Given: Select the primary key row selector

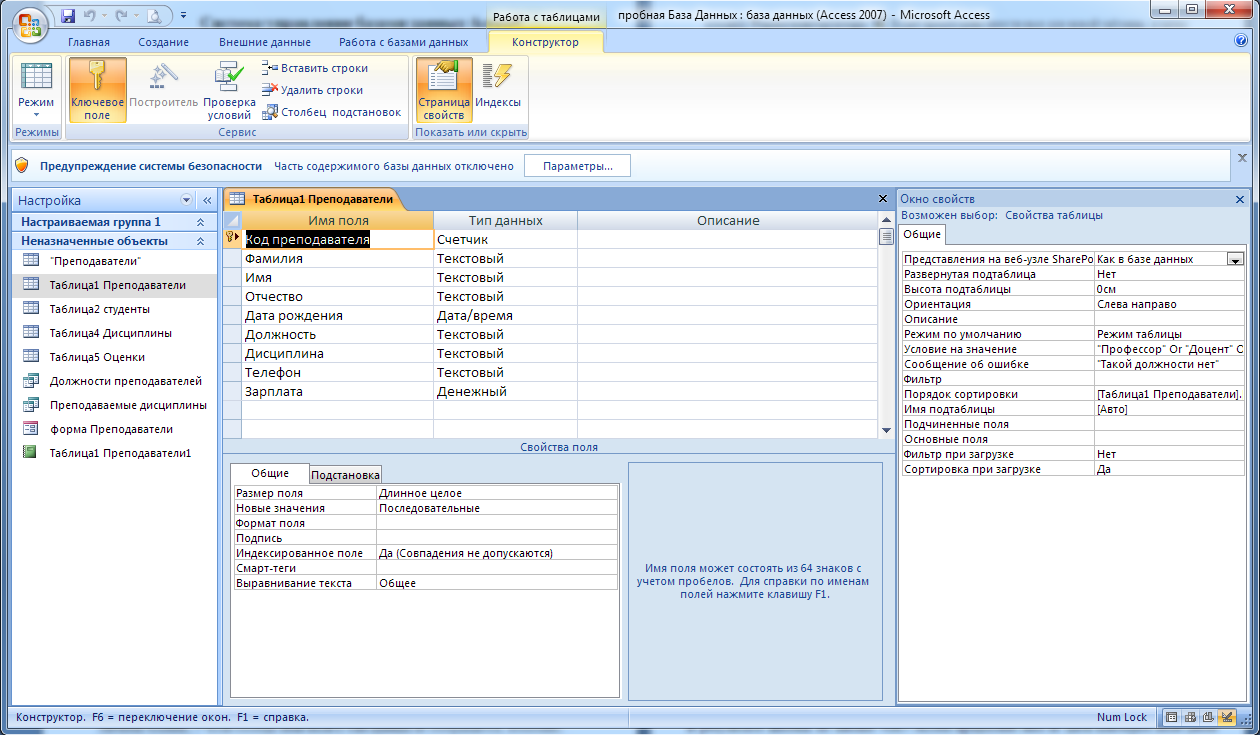Looking at the screenshot, I should click(232, 239).
